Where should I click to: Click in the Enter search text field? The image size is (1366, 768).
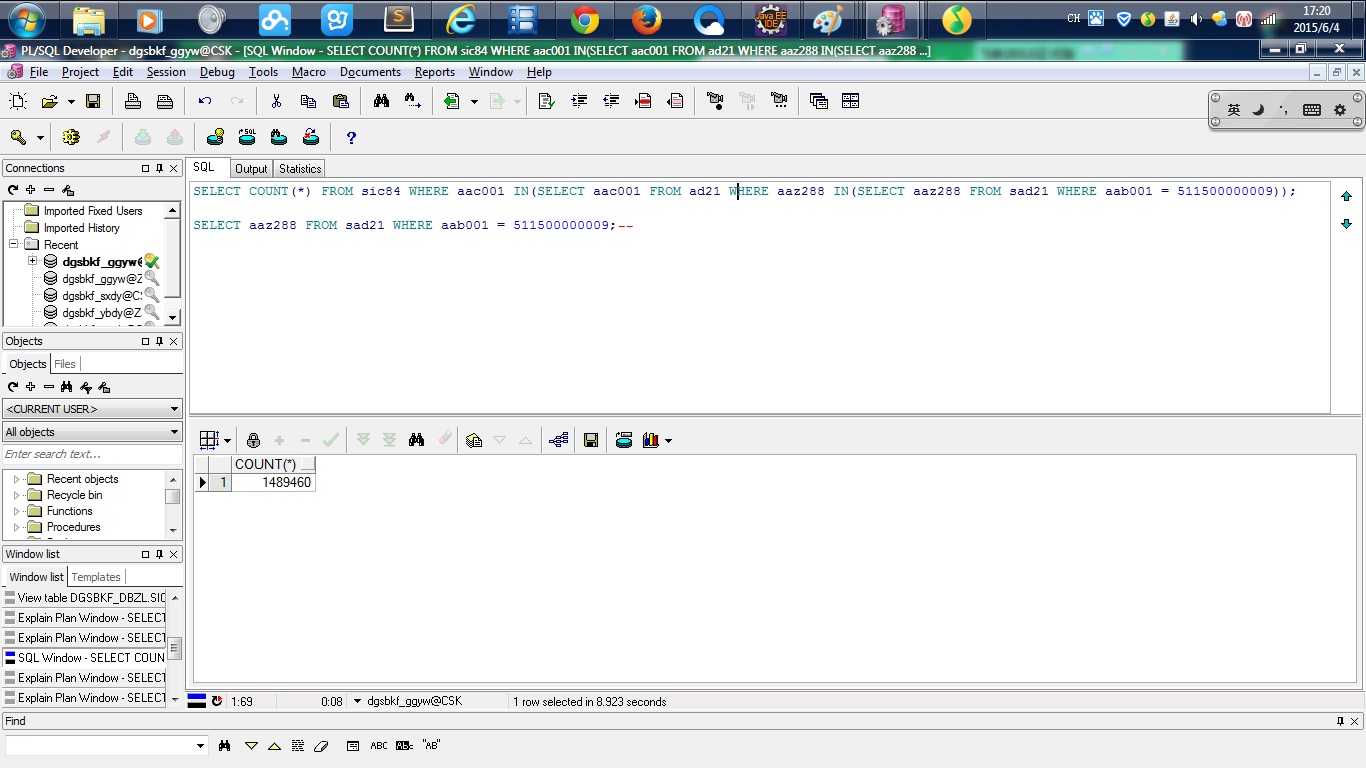(92, 454)
